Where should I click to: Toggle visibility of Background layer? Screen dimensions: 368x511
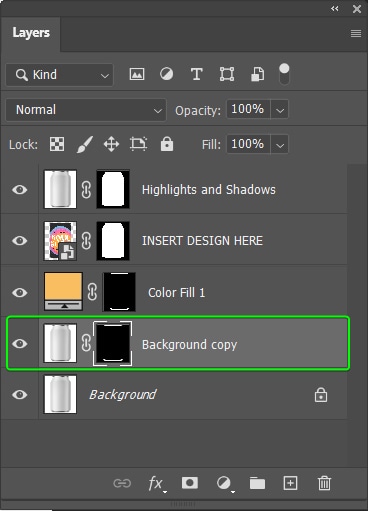20,394
